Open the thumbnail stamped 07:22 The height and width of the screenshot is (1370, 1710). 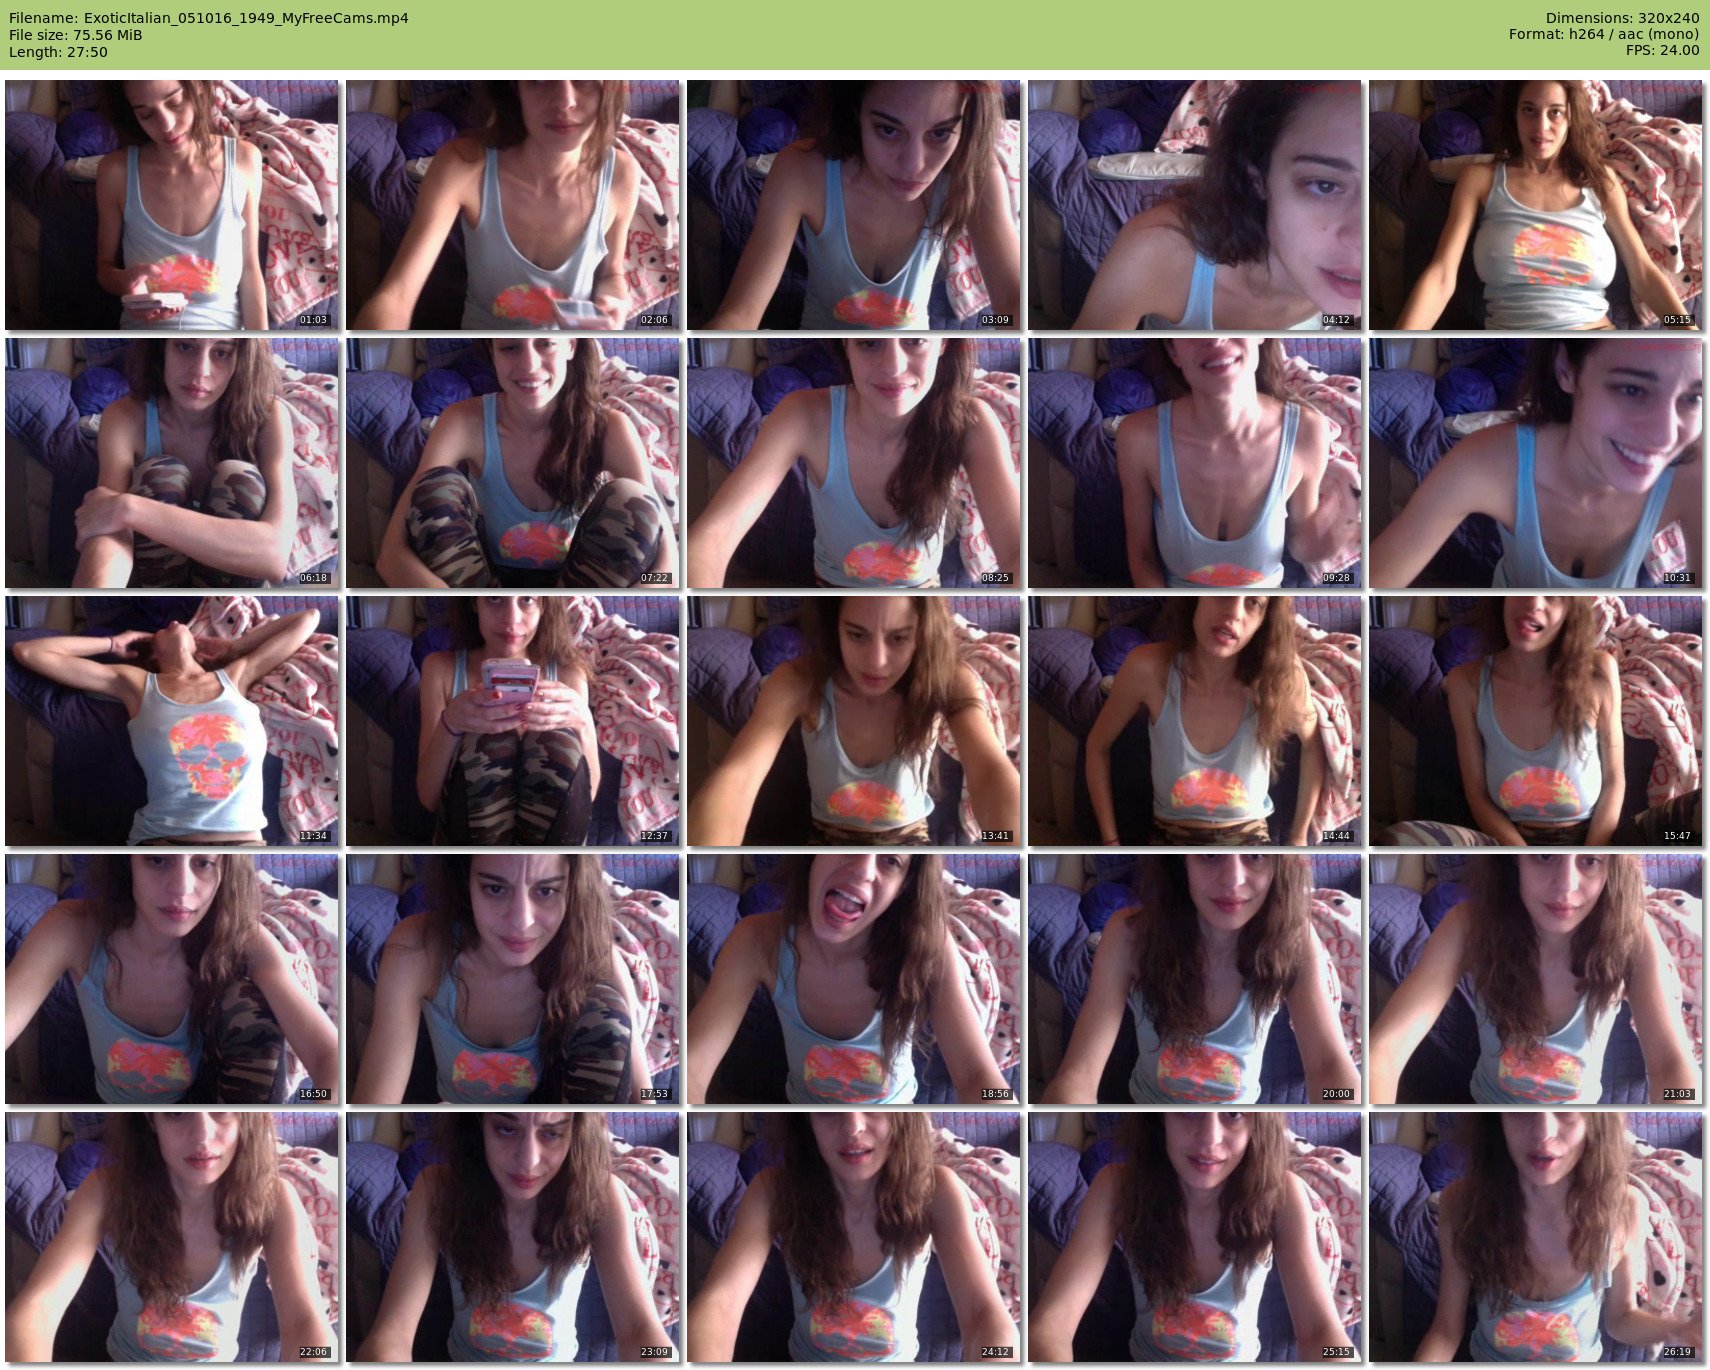512,463
